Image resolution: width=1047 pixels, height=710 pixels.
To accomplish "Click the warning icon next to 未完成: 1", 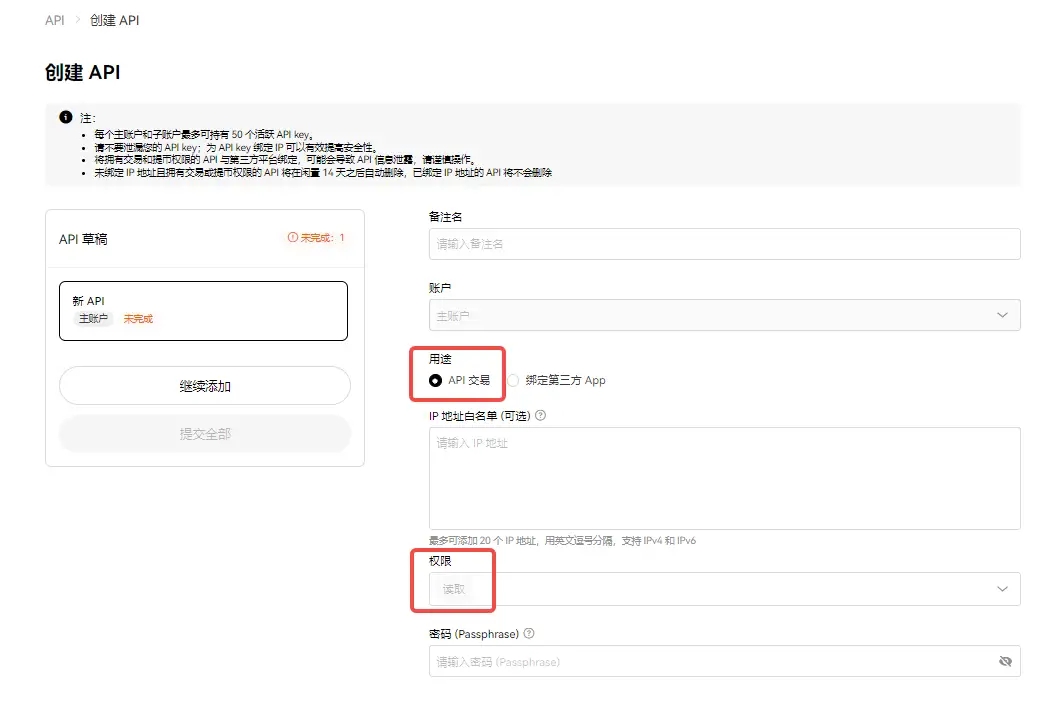I will pos(292,238).
